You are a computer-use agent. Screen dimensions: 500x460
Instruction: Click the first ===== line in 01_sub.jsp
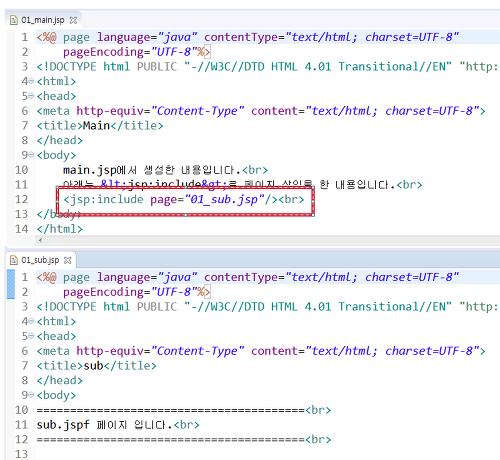pos(184,410)
